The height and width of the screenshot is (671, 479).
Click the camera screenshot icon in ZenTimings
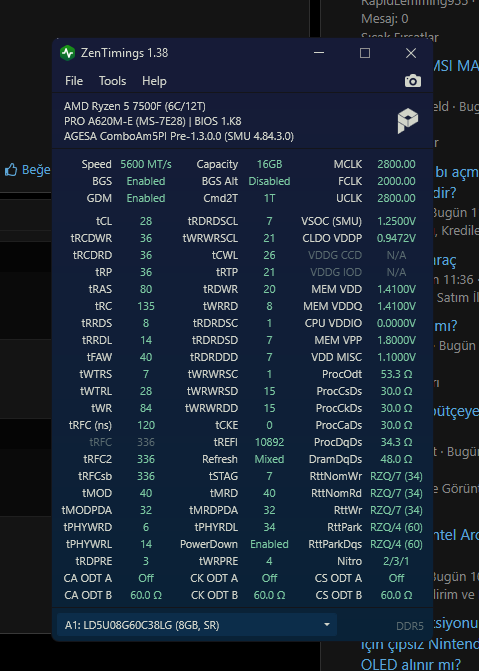(x=413, y=81)
